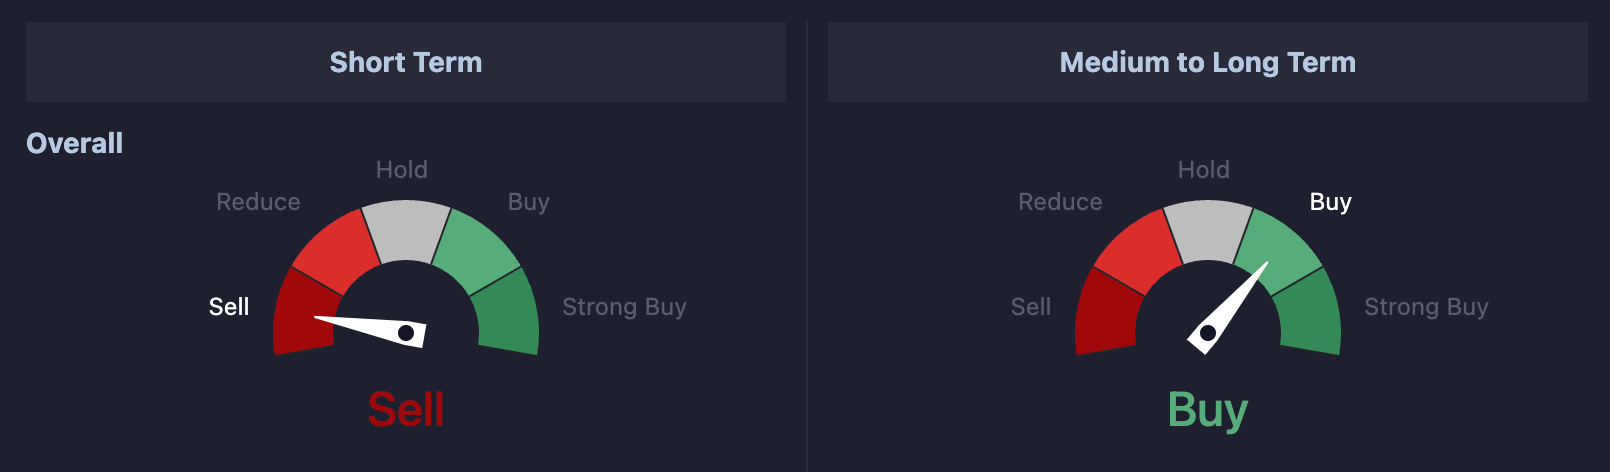Click the highlighted white Sell label beside Short Term gauge
This screenshot has width=1610, height=472.
[229, 307]
